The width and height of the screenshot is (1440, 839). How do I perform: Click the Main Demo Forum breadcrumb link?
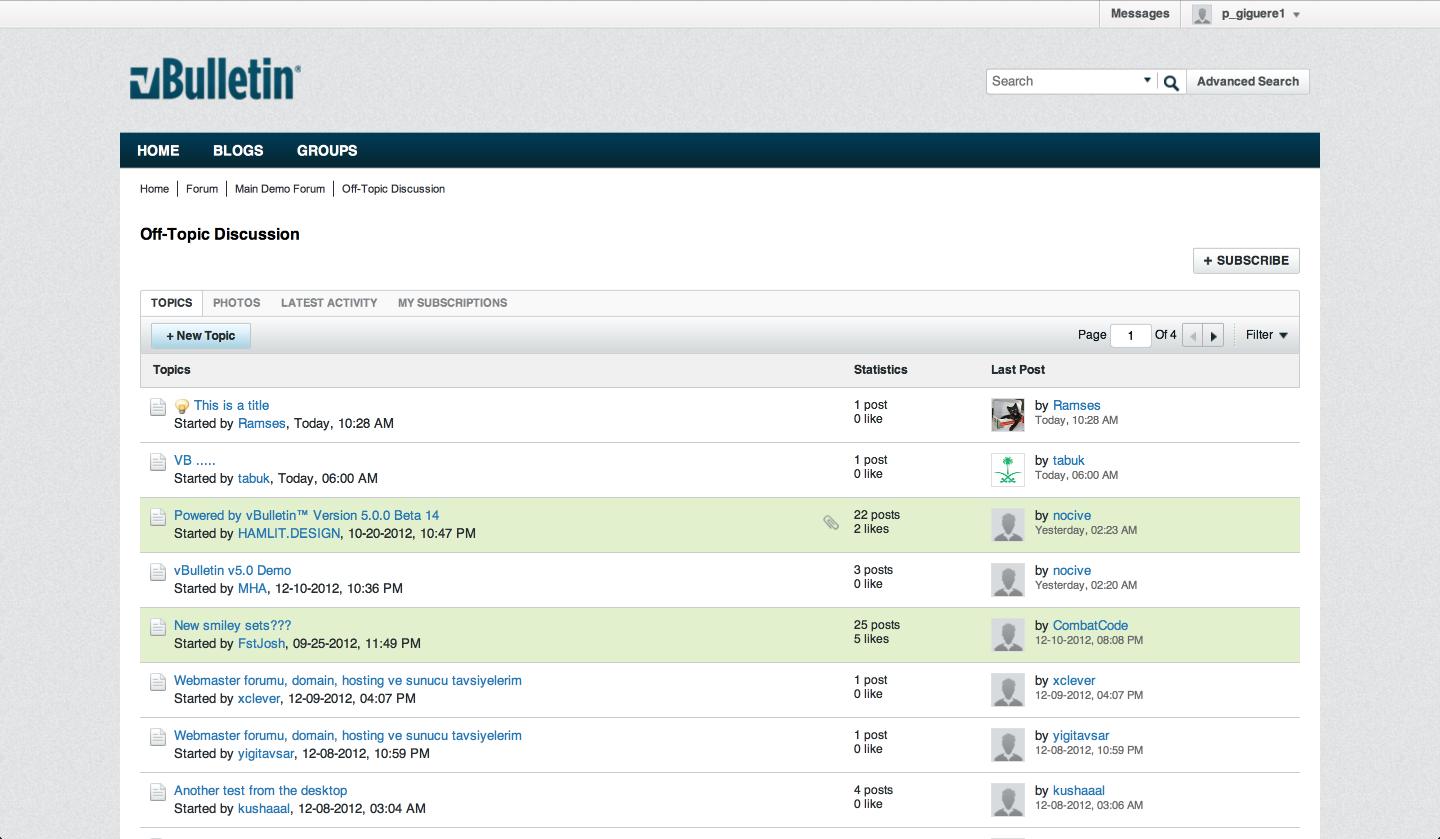pyautogui.click(x=280, y=189)
